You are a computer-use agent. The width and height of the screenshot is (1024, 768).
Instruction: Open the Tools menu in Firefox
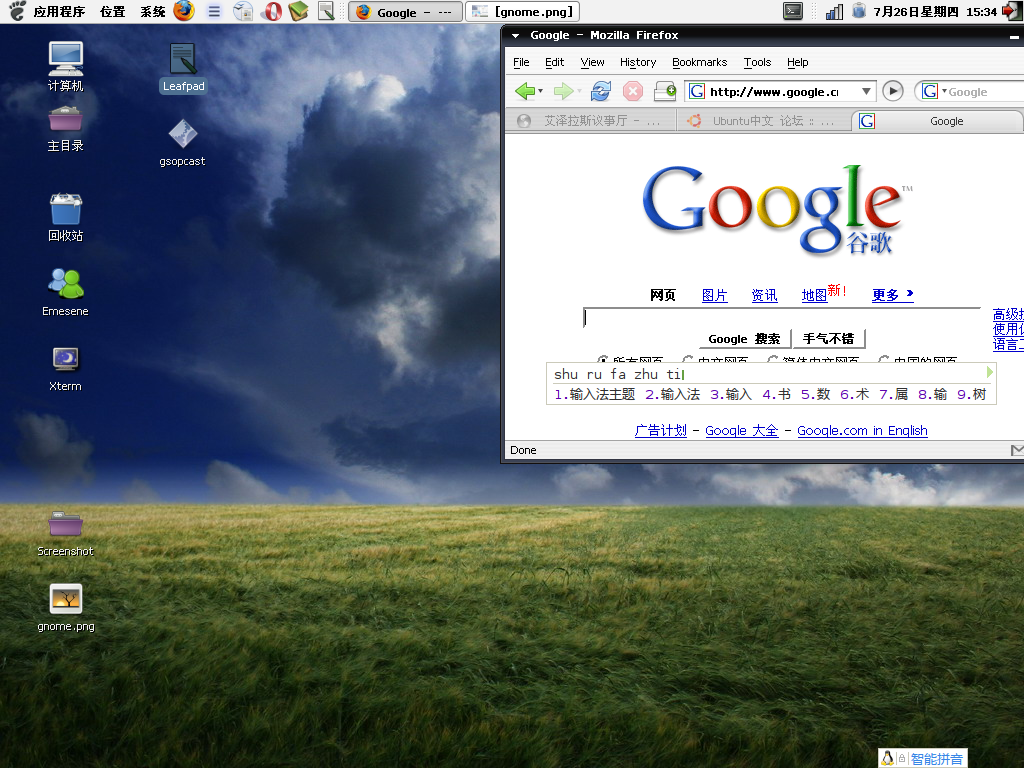coord(758,62)
